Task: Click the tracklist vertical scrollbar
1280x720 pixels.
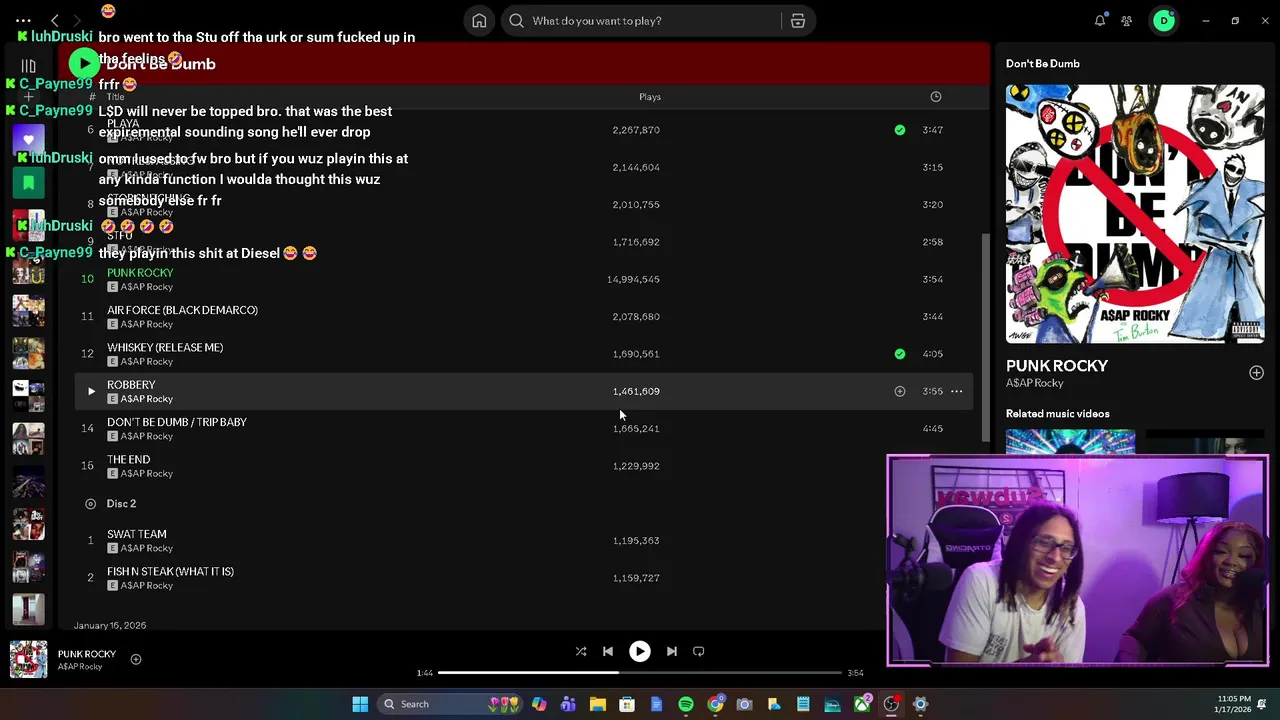Action: [x=988, y=338]
